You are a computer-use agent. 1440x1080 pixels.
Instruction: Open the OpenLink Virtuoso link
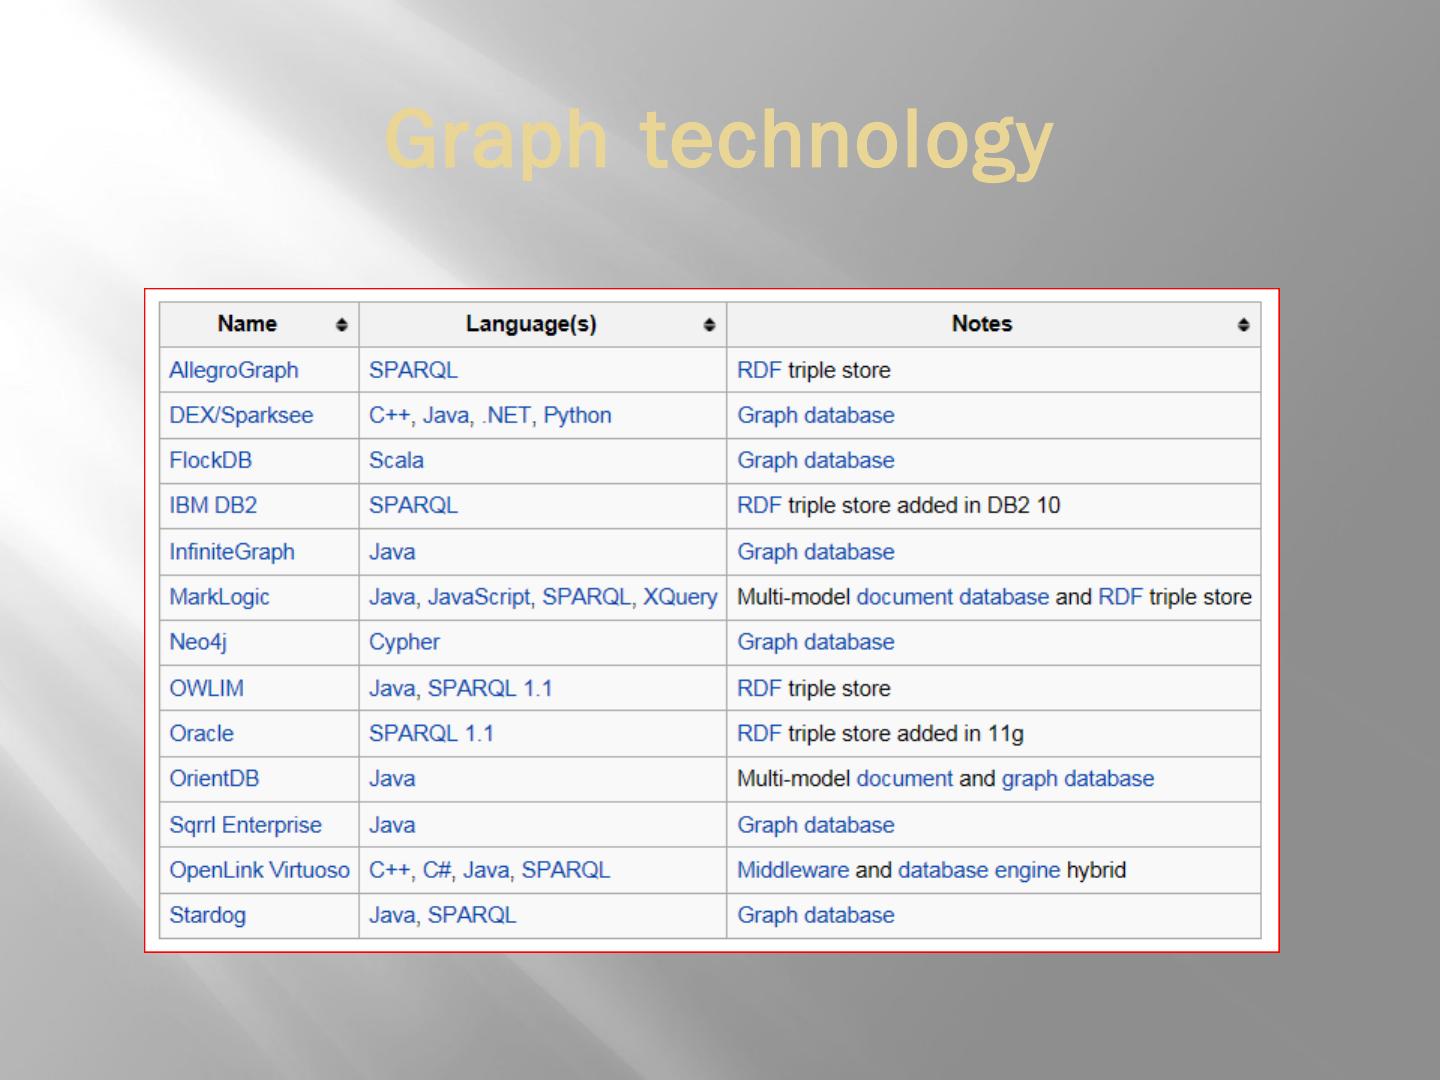[x=259, y=870]
